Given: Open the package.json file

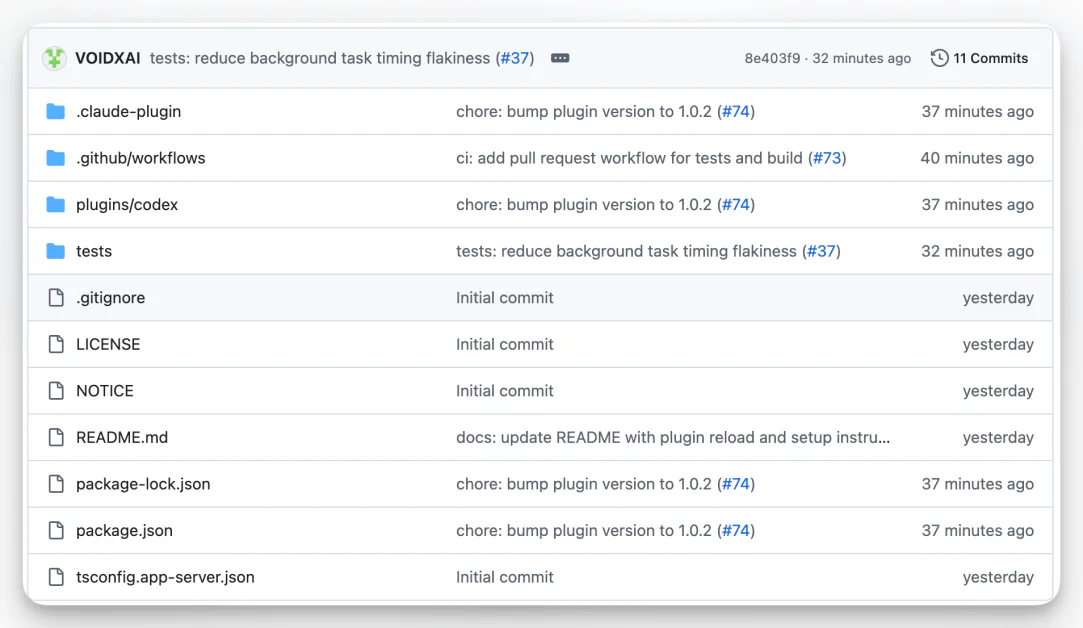Looking at the screenshot, I should click(124, 530).
